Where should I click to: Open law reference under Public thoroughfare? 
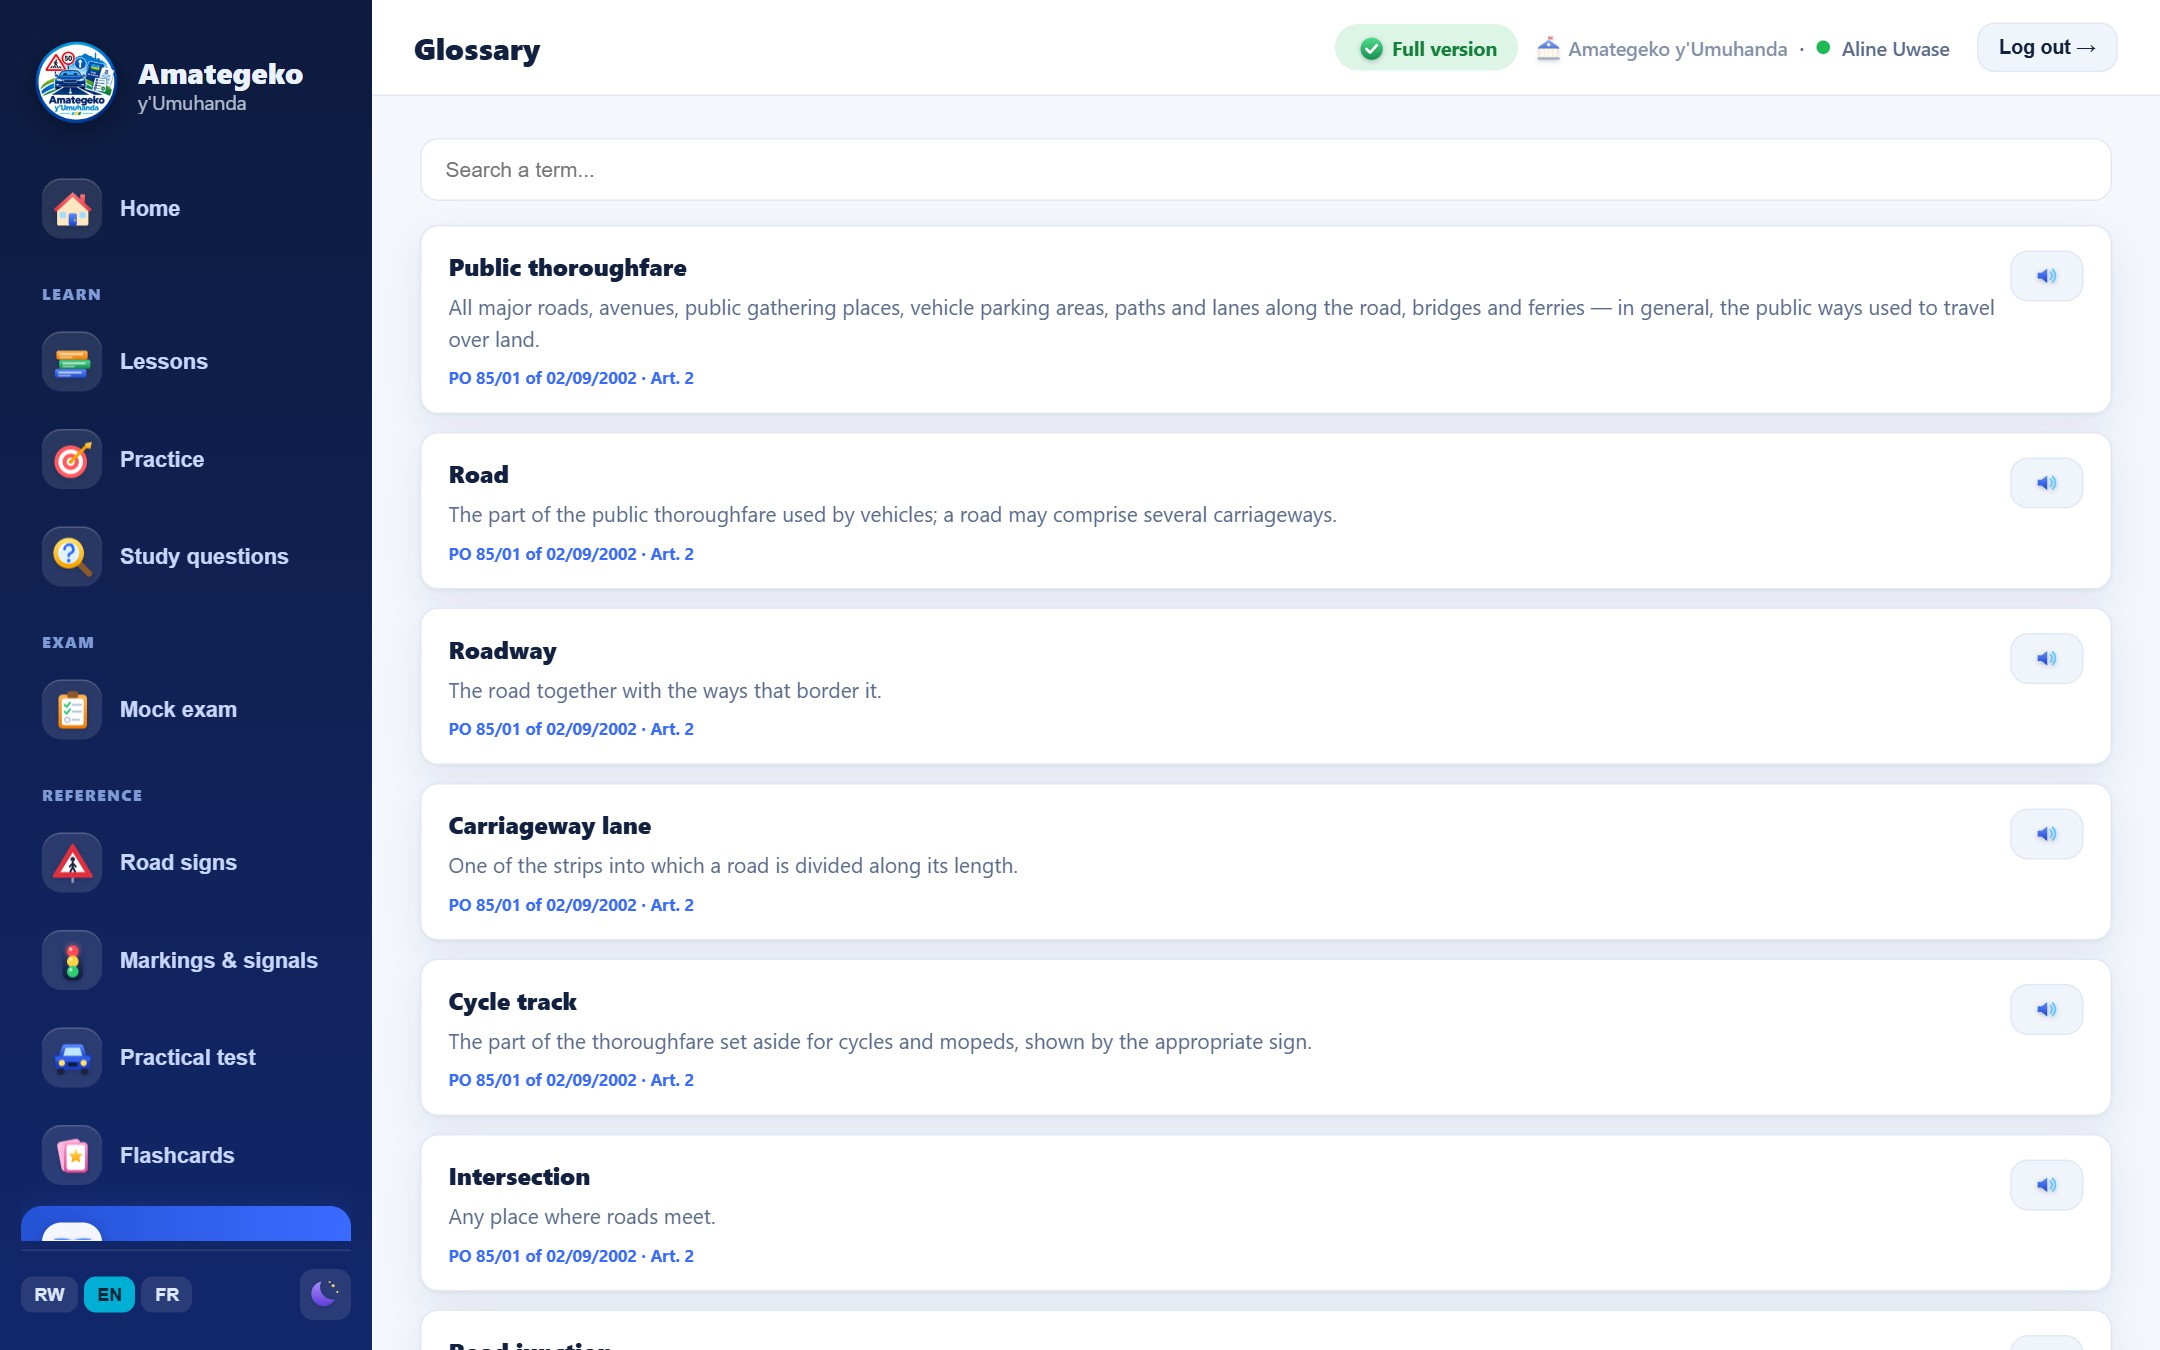[571, 378]
